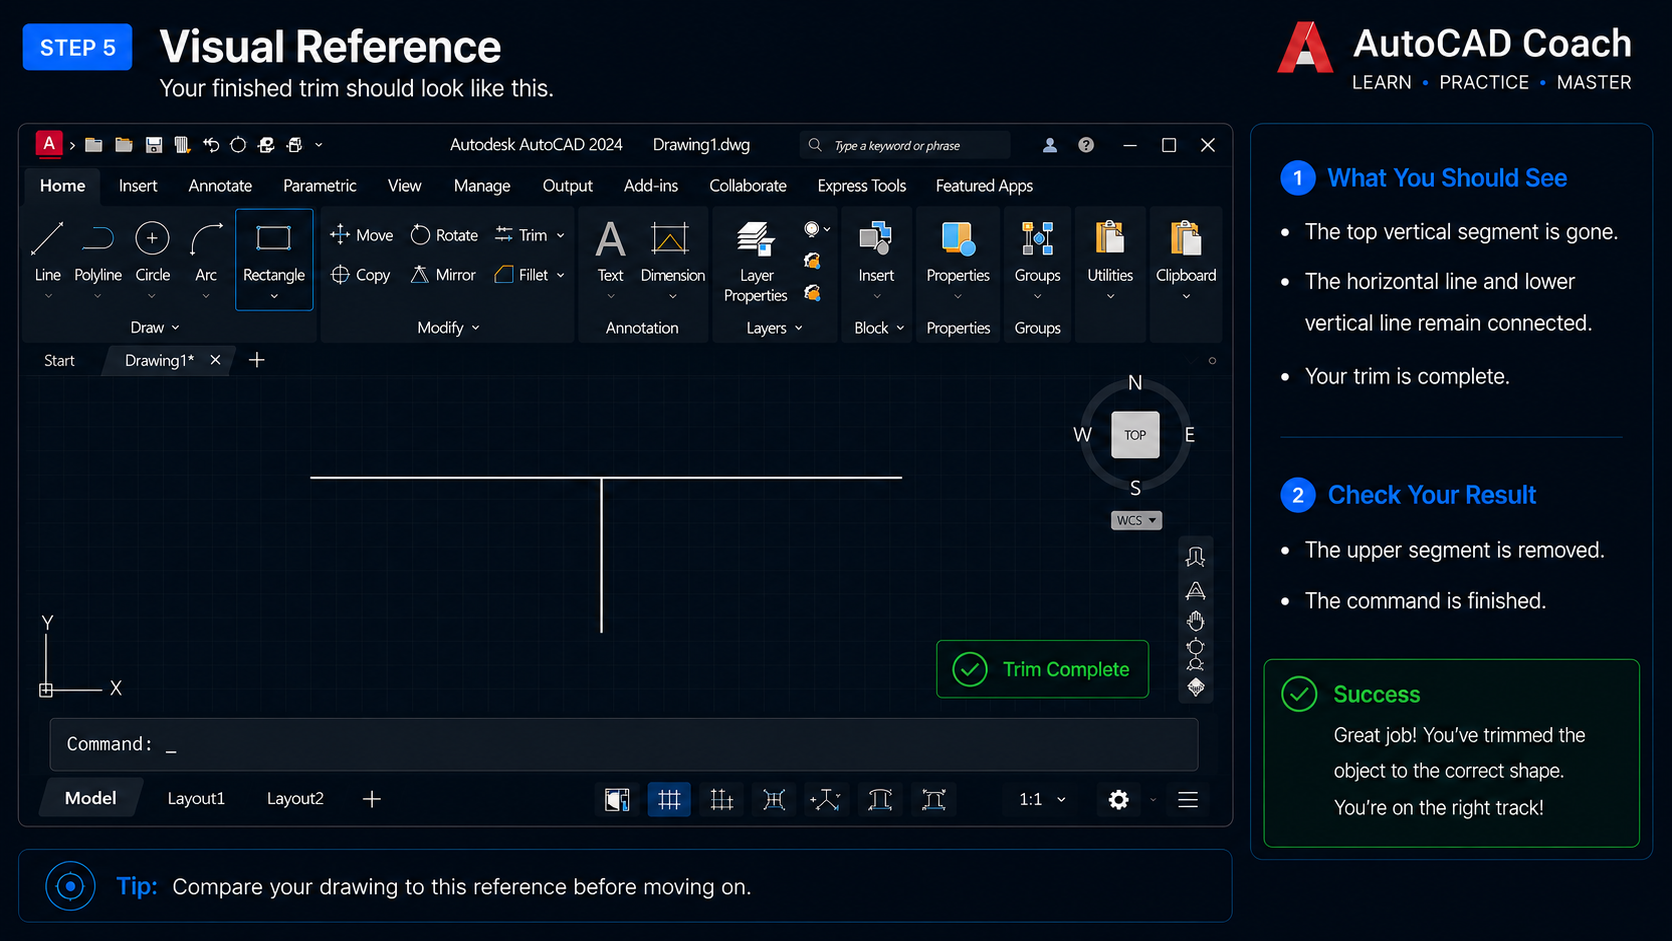Click the keyword search box
Image resolution: width=1672 pixels, height=941 pixels.
[x=905, y=145]
